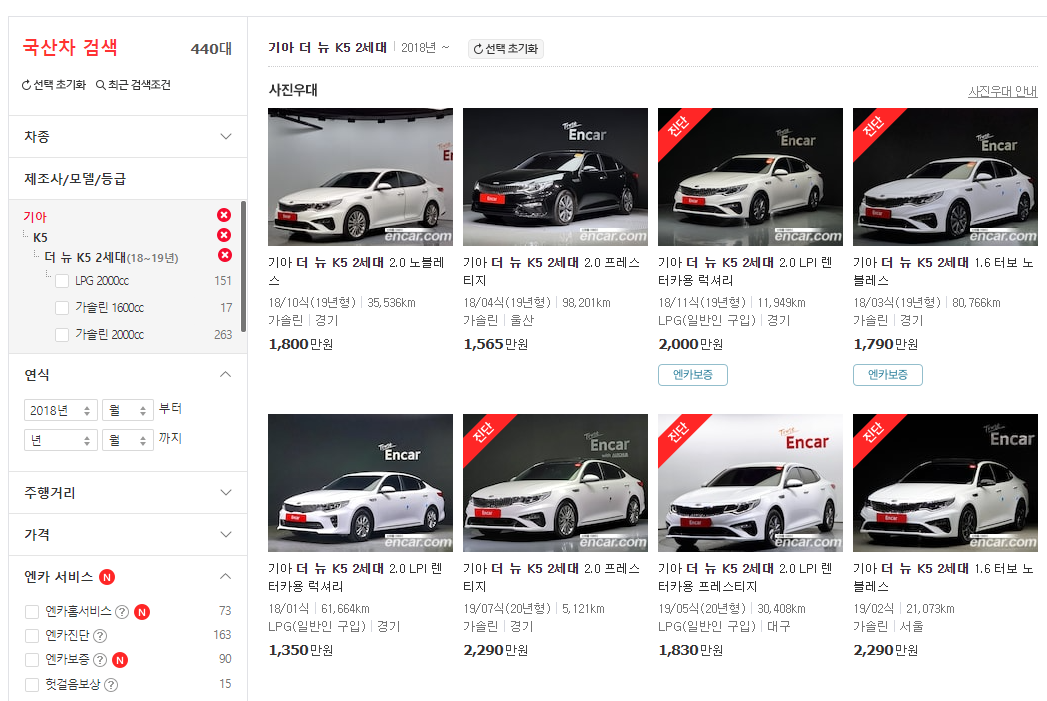Open the 1,350만원 렌터카용 럭셔리 photo
The image size is (1047, 701).
(x=361, y=483)
